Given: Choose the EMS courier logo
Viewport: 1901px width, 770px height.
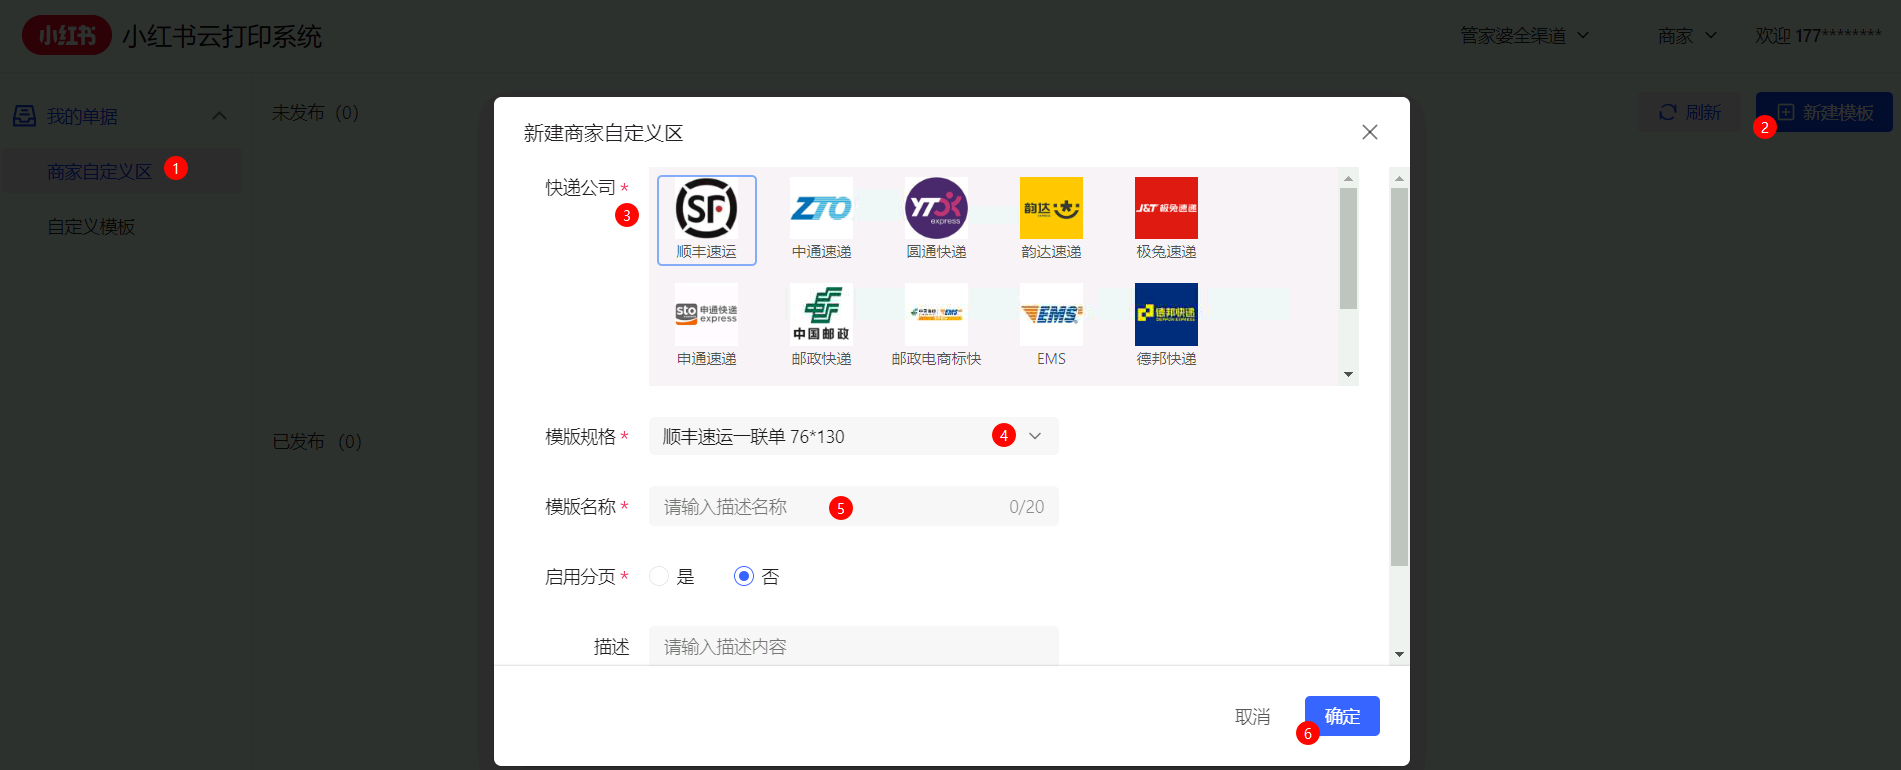Looking at the screenshot, I should pyautogui.click(x=1051, y=314).
